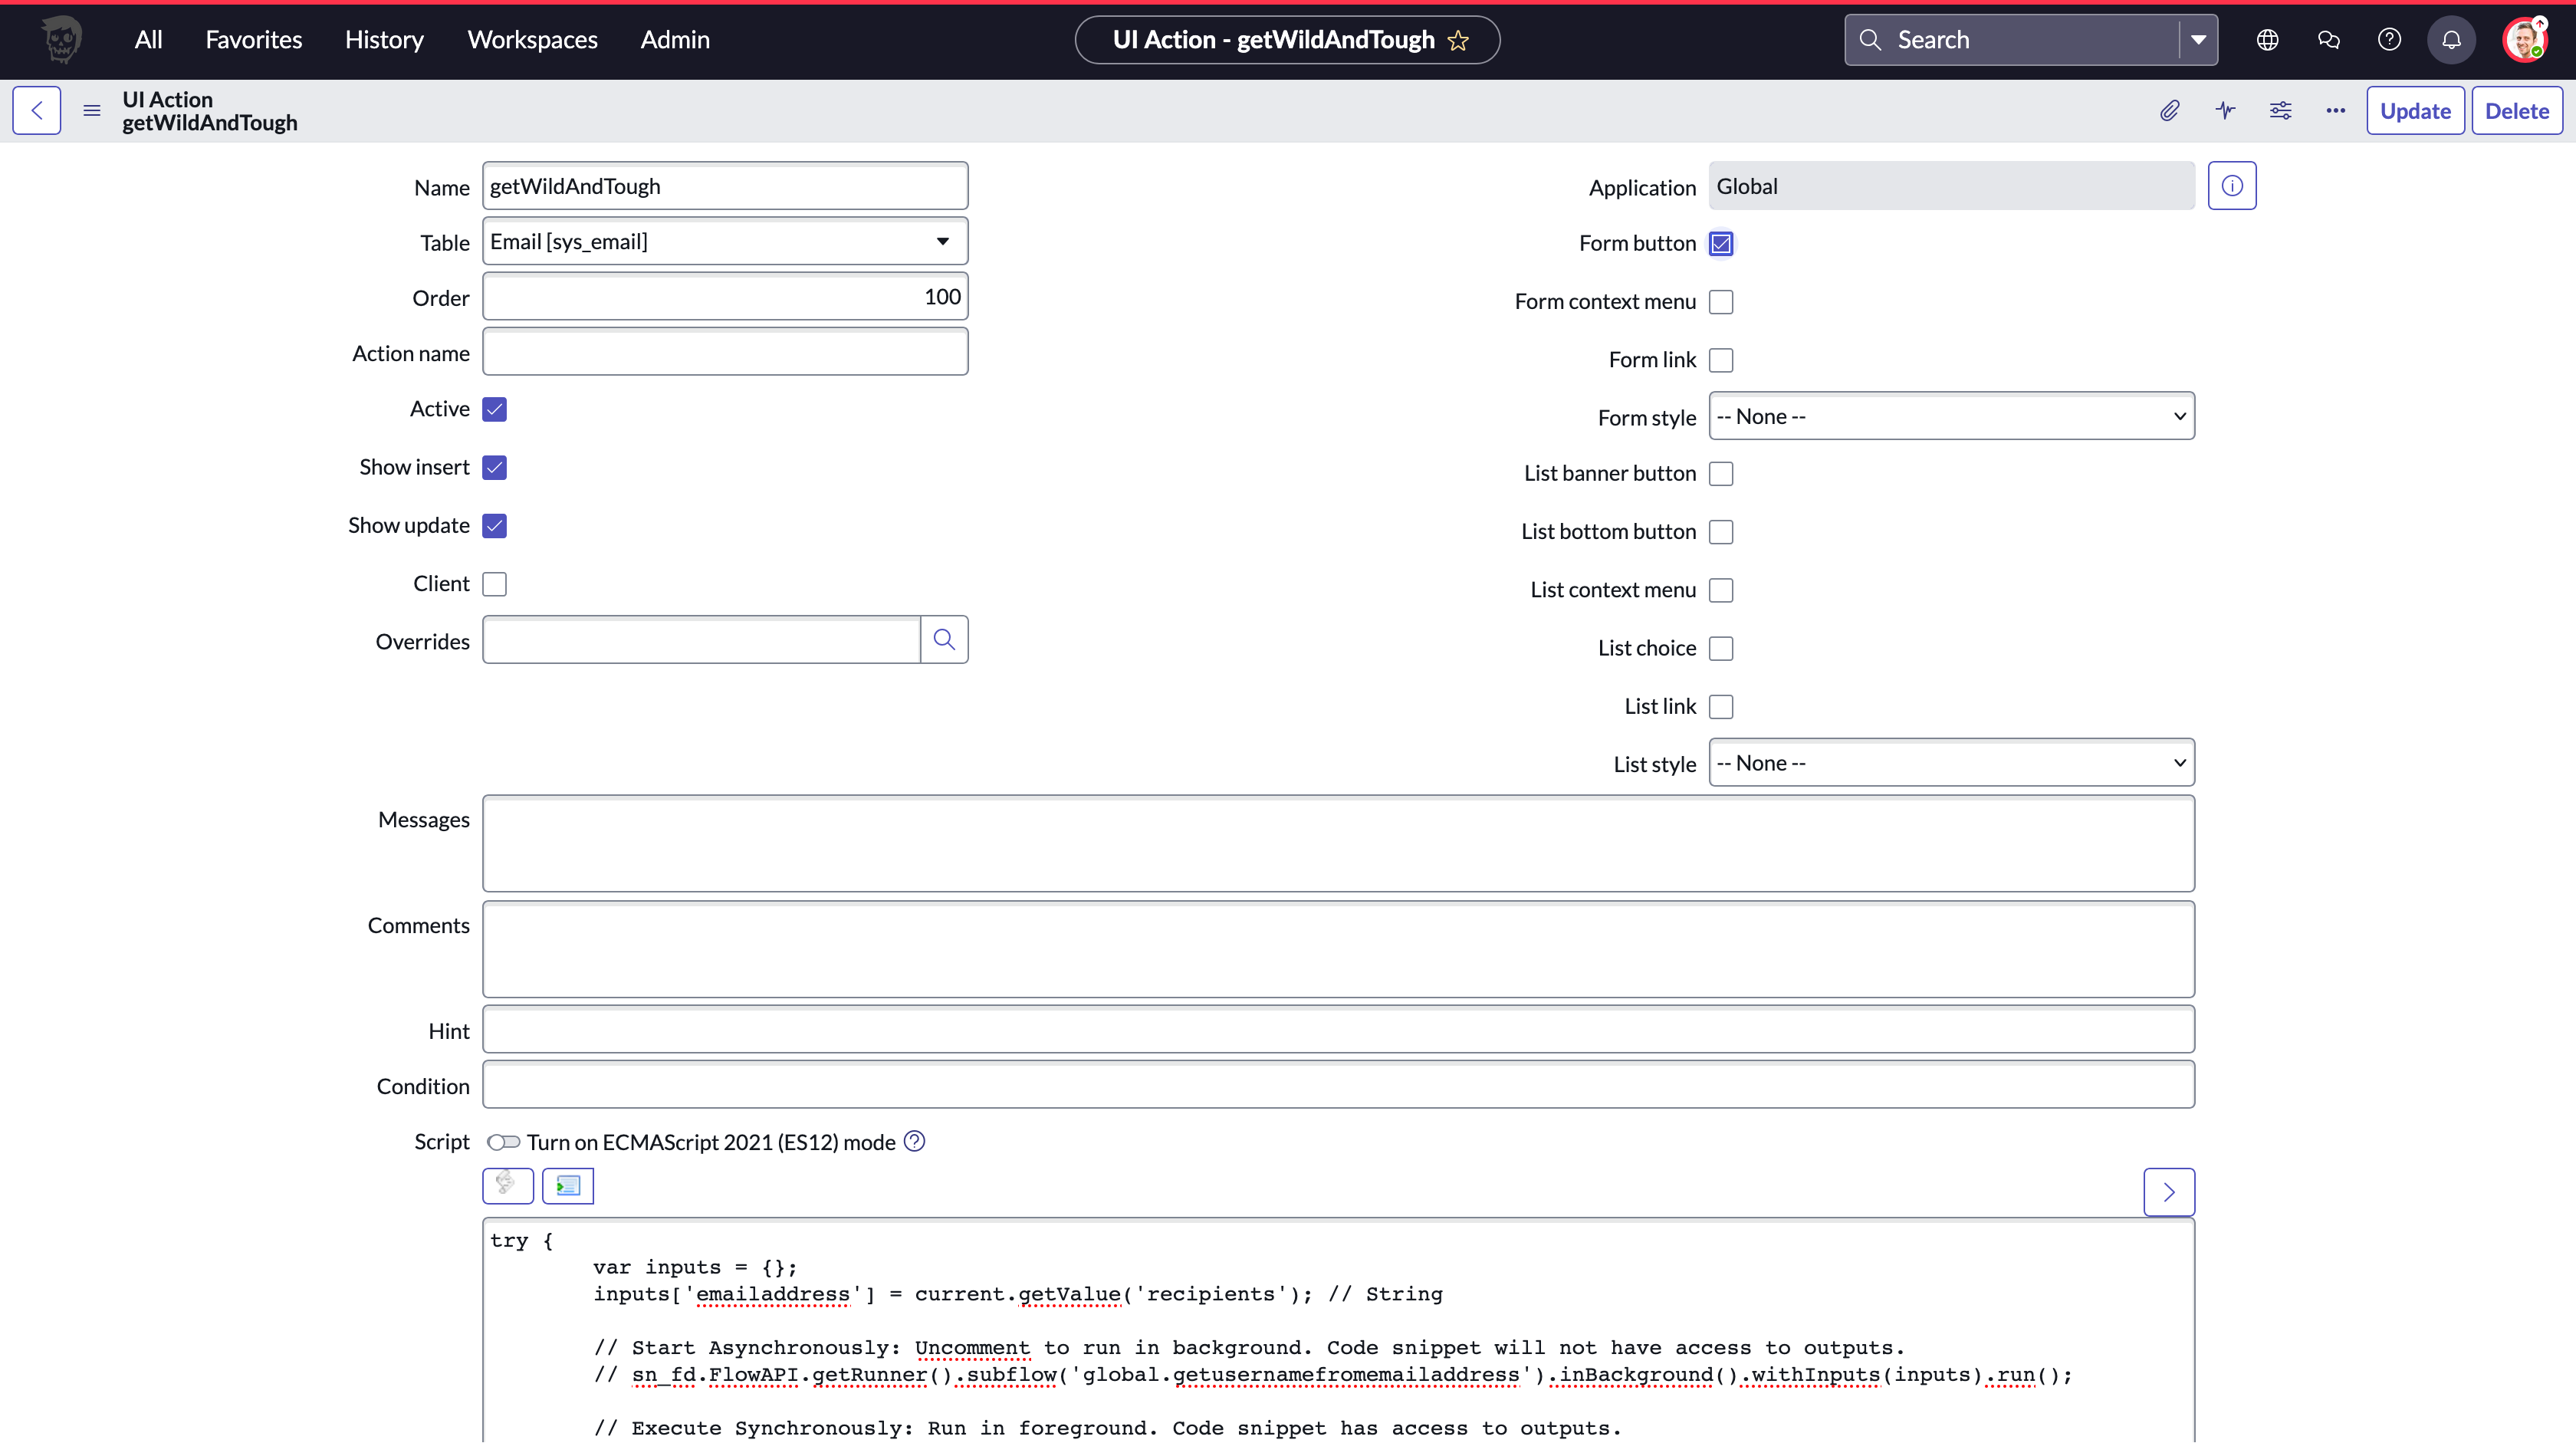Image resolution: width=2576 pixels, height=1443 pixels.
Task: Open the Favorites menu
Action: 253,40
